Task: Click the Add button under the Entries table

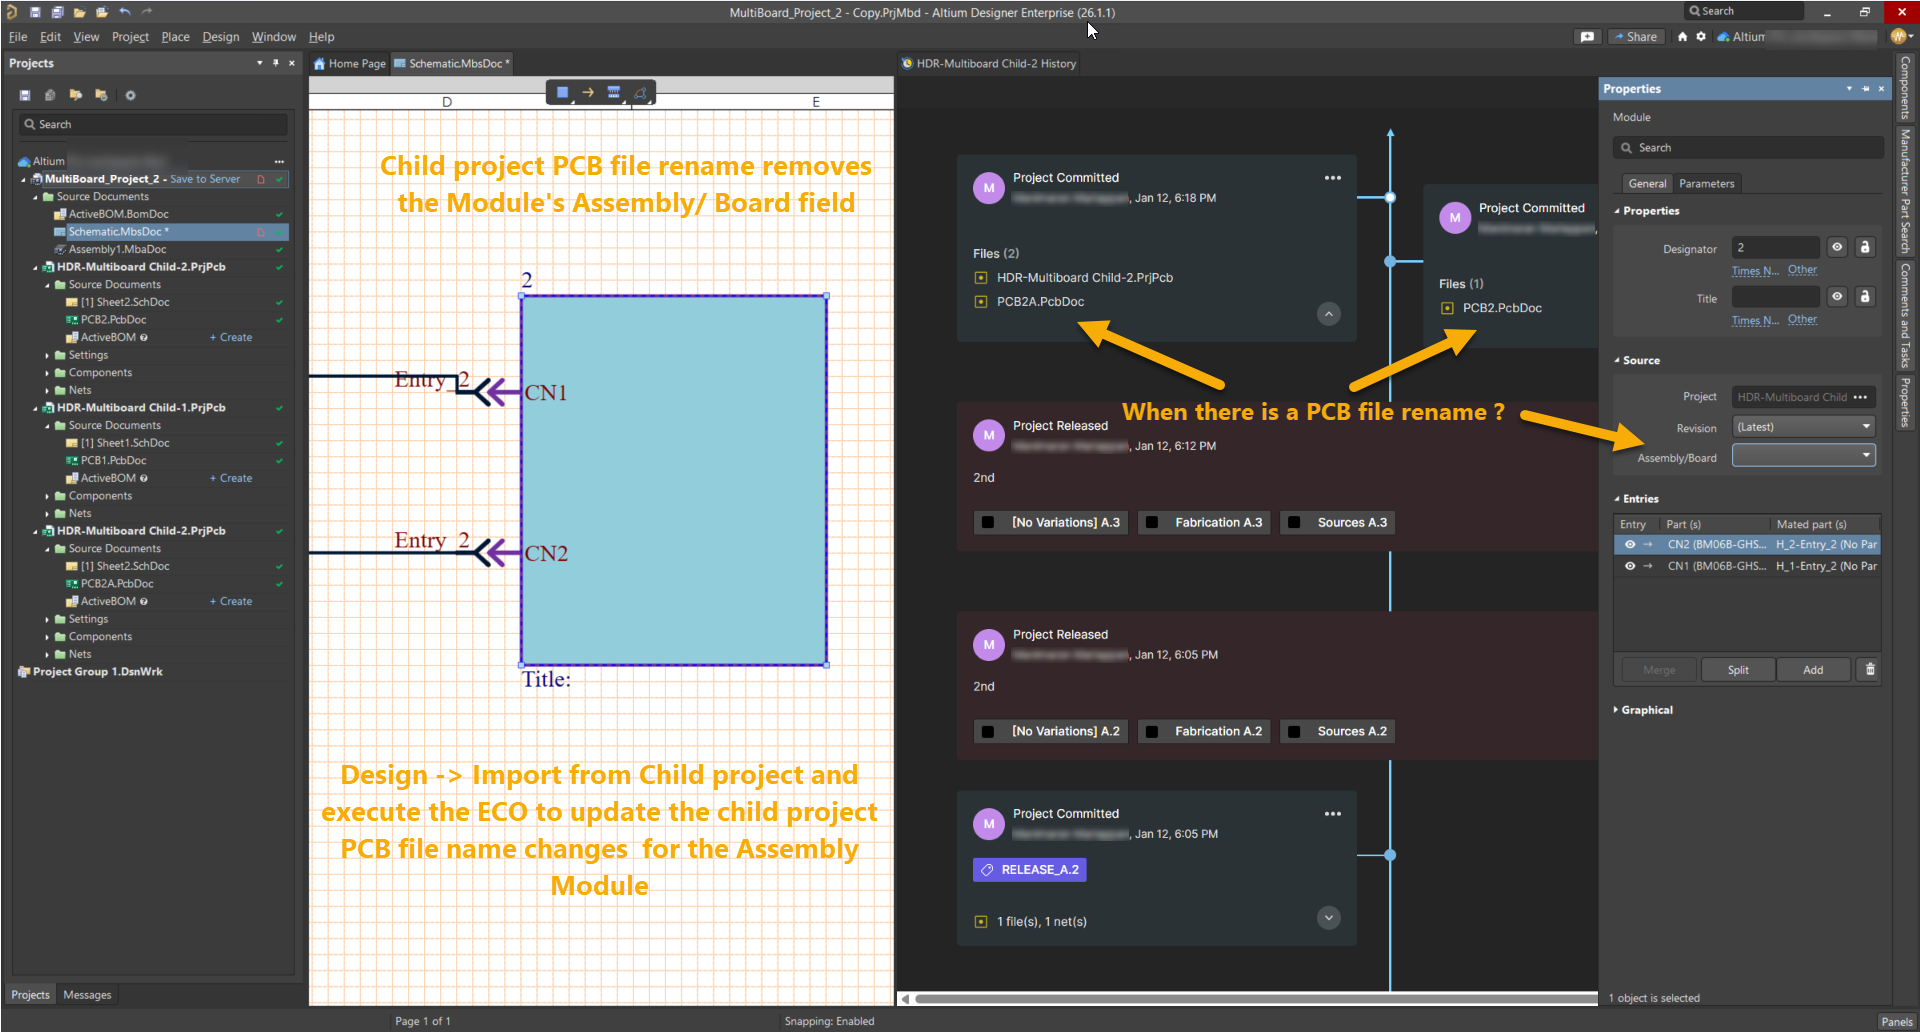Action: [x=1813, y=670]
